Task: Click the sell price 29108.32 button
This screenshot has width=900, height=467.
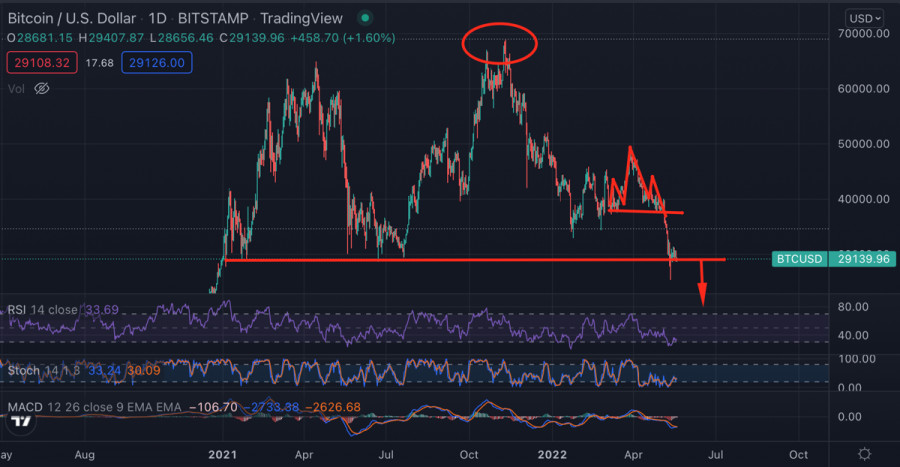Action: click(42, 63)
